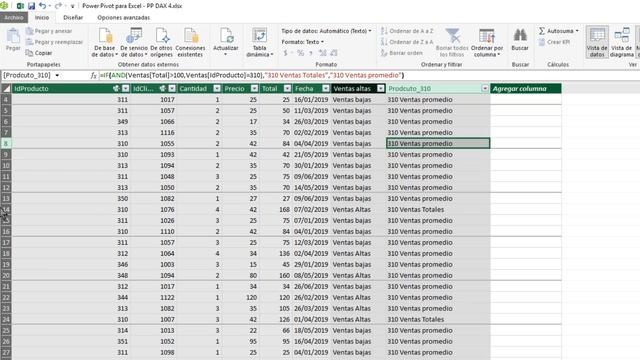This screenshot has width=640, height=360.
Task: Click increase decimals icon
Action: pyautogui.click(x=322, y=53)
